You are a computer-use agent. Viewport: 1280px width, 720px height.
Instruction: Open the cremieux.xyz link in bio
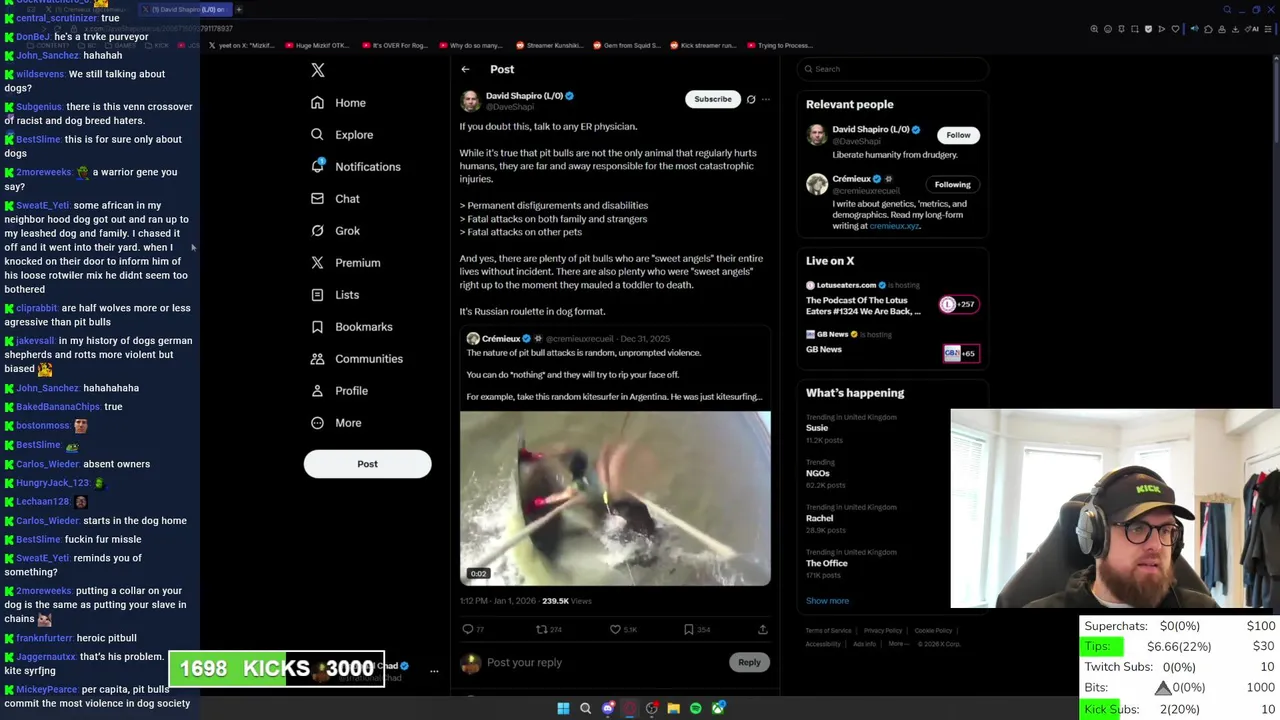pos(894,226)
